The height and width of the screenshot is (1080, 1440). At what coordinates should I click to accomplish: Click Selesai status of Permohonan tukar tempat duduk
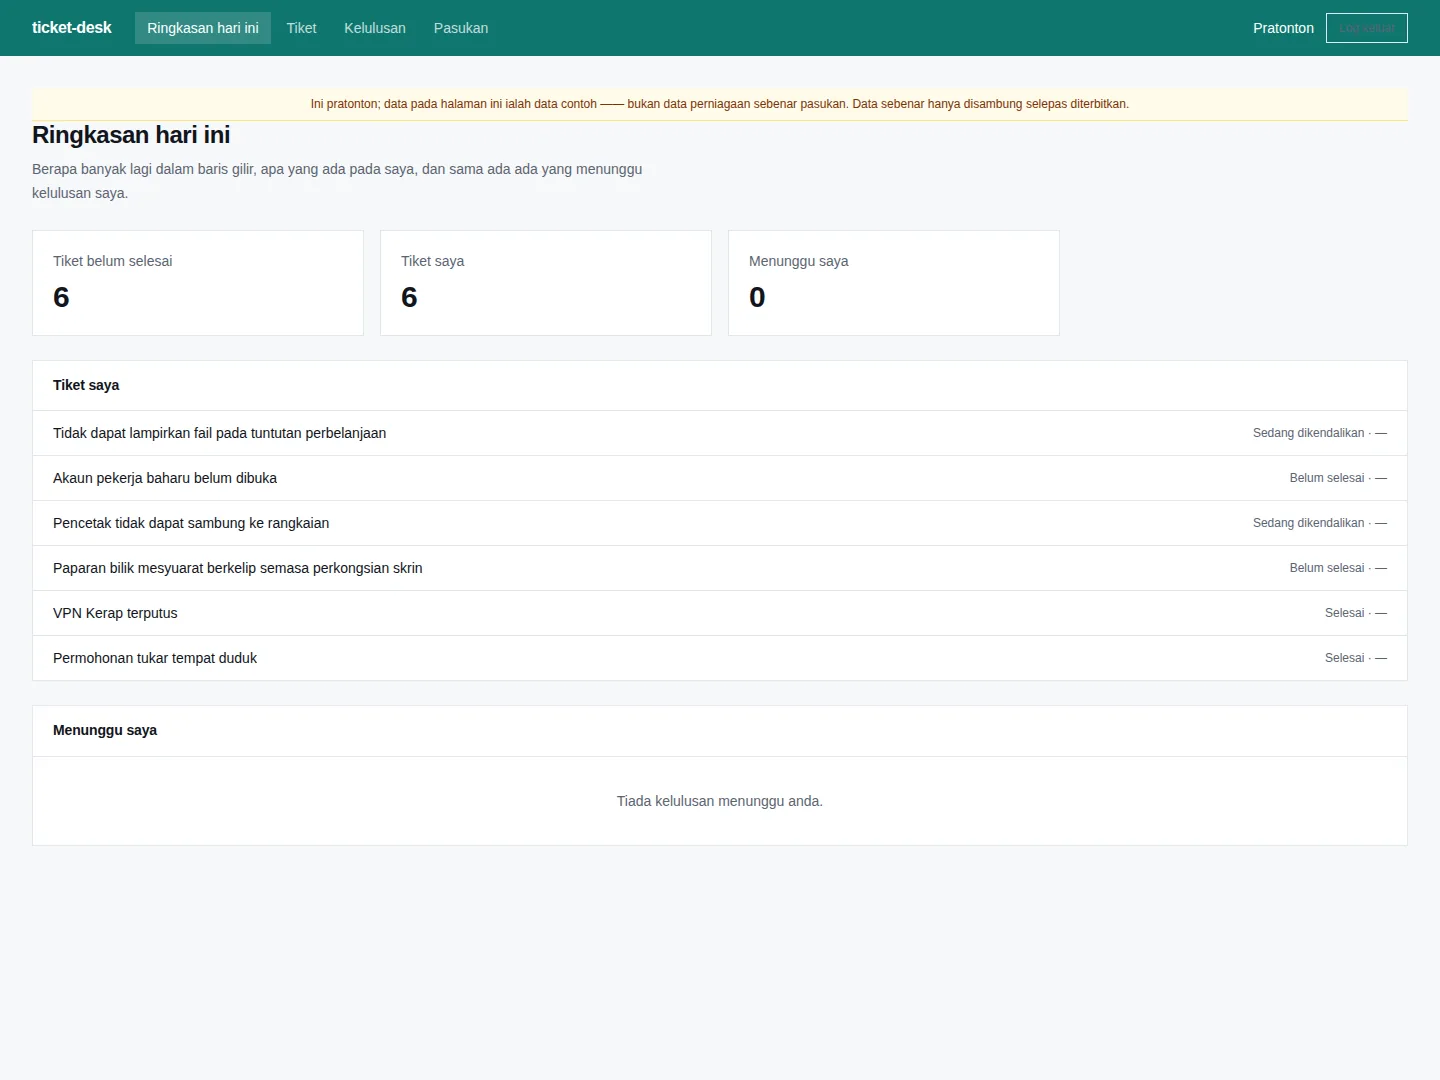pos(1356,658)
